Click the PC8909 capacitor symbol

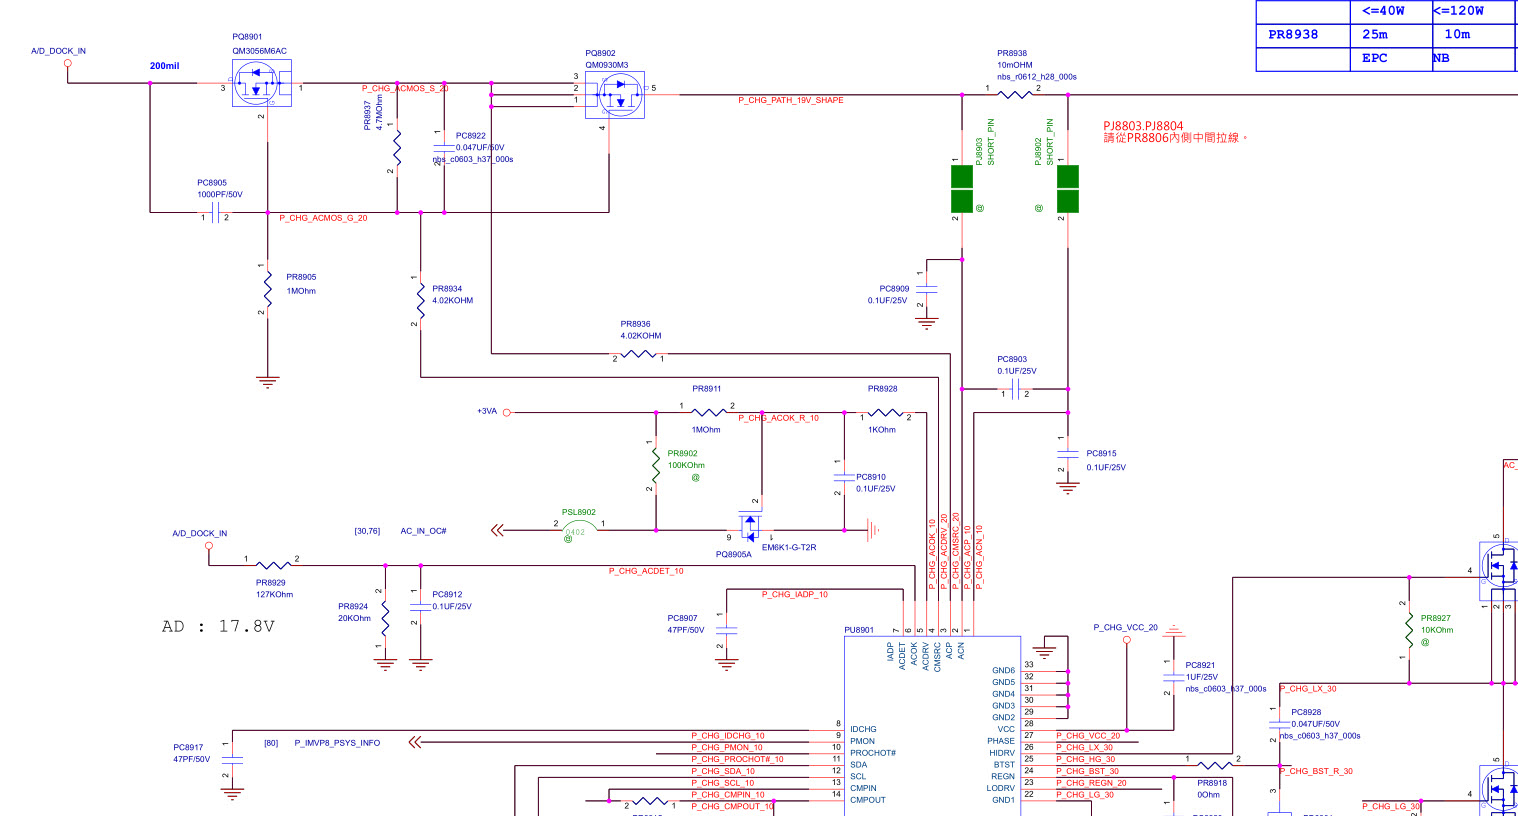(x=927, y=289)
